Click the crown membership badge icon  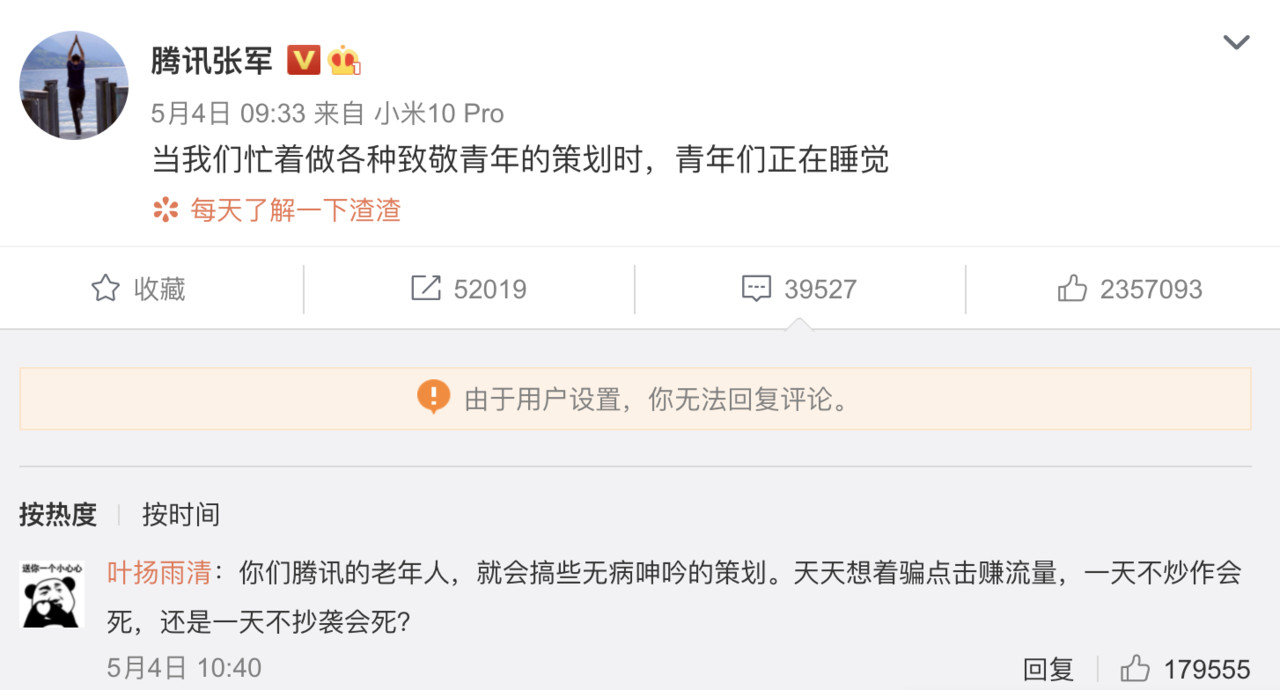click(x=344, y=61)
